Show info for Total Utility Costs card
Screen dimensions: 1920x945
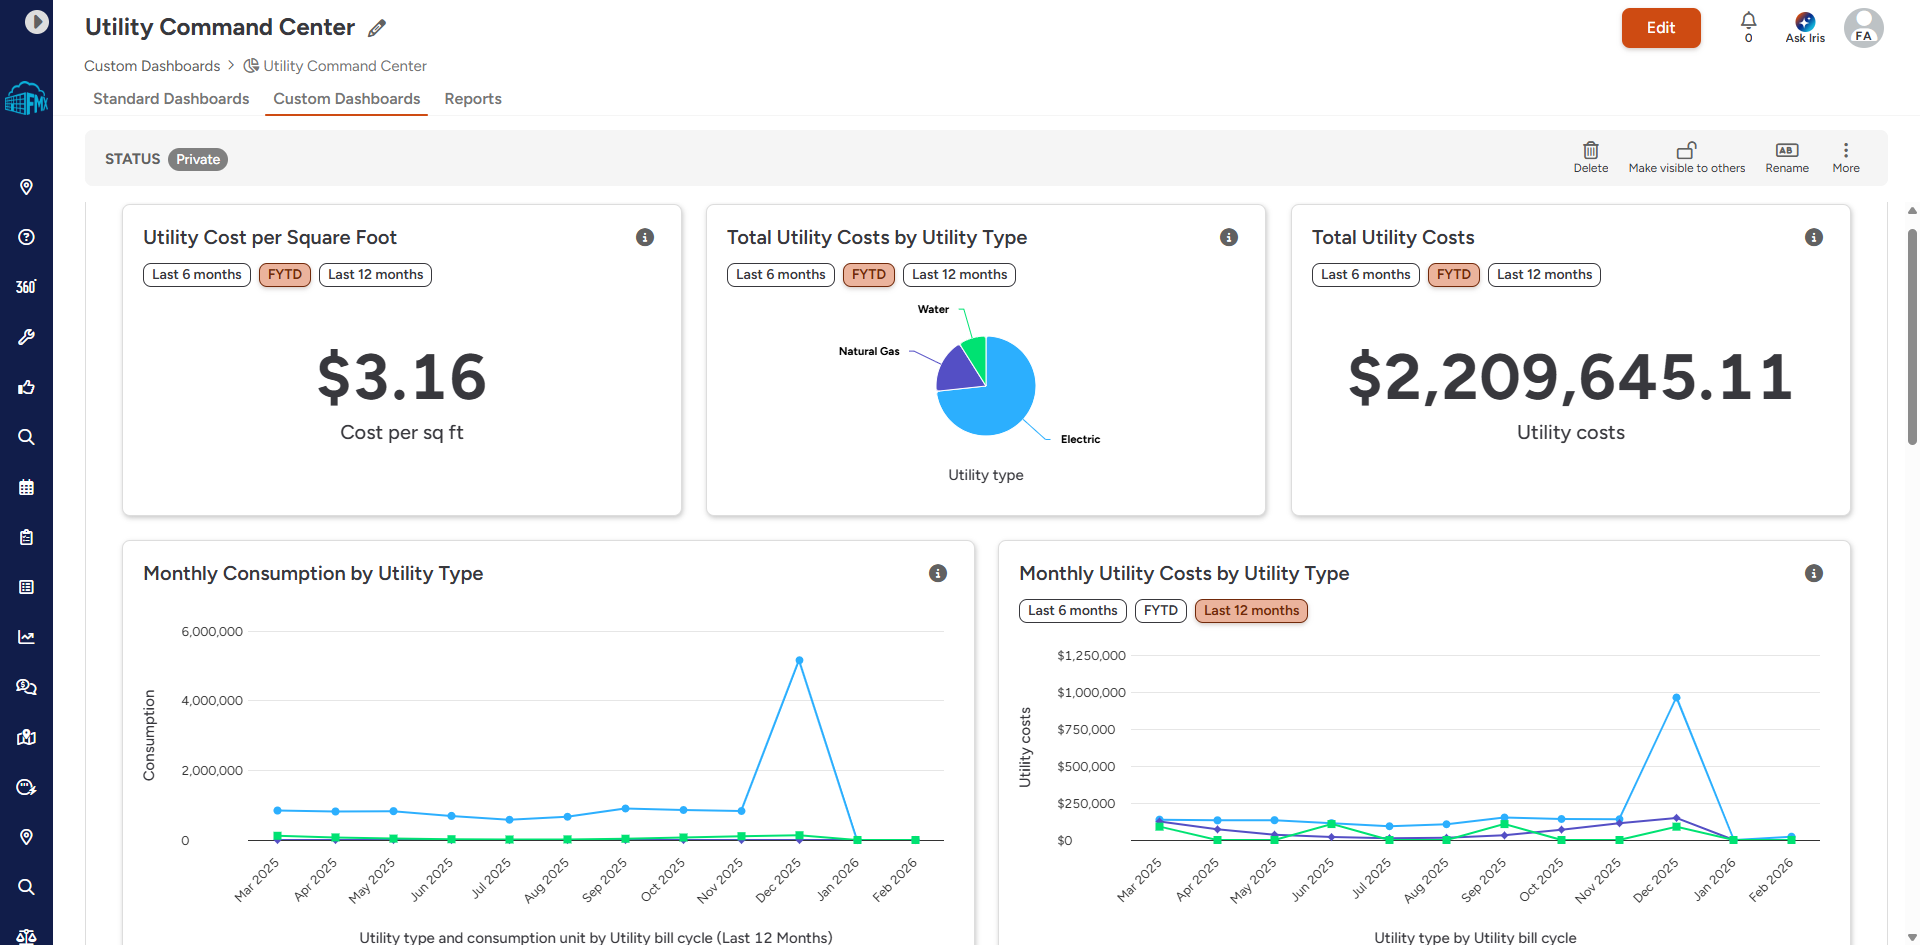click(x=1814, y=237)
